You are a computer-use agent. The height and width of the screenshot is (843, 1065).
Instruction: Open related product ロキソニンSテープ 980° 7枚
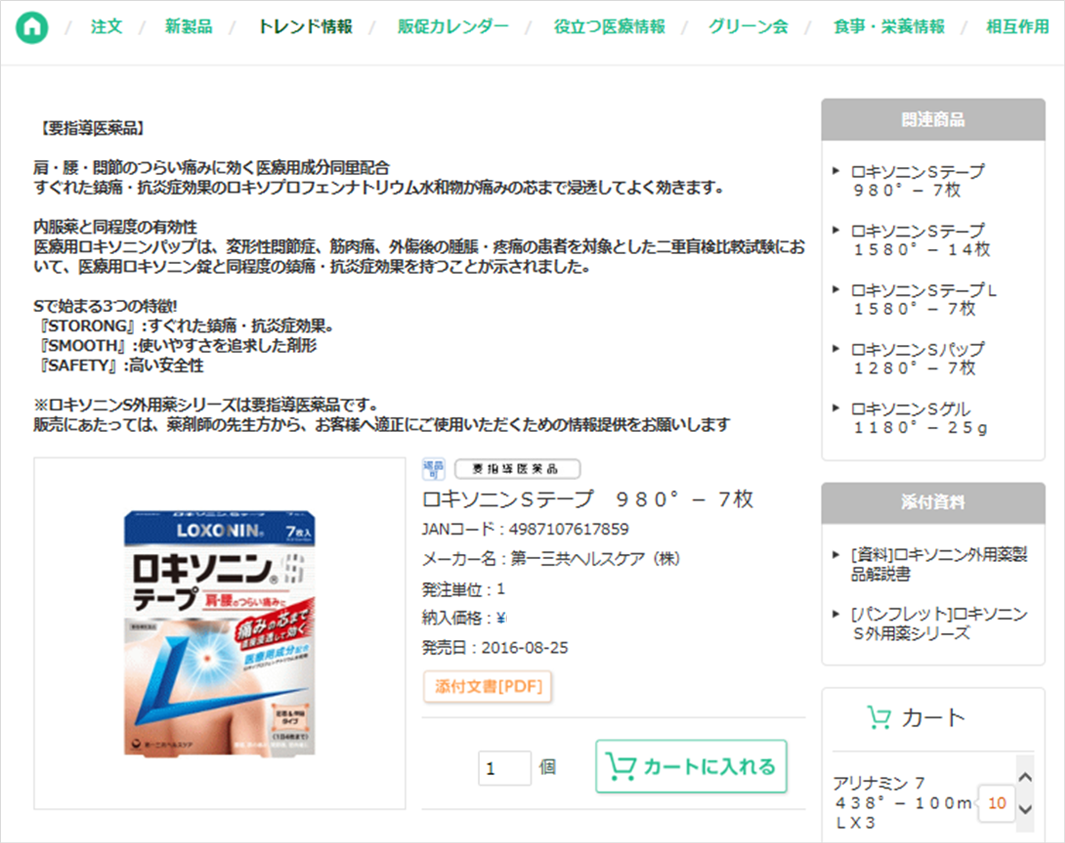click(x=918, y=181)
